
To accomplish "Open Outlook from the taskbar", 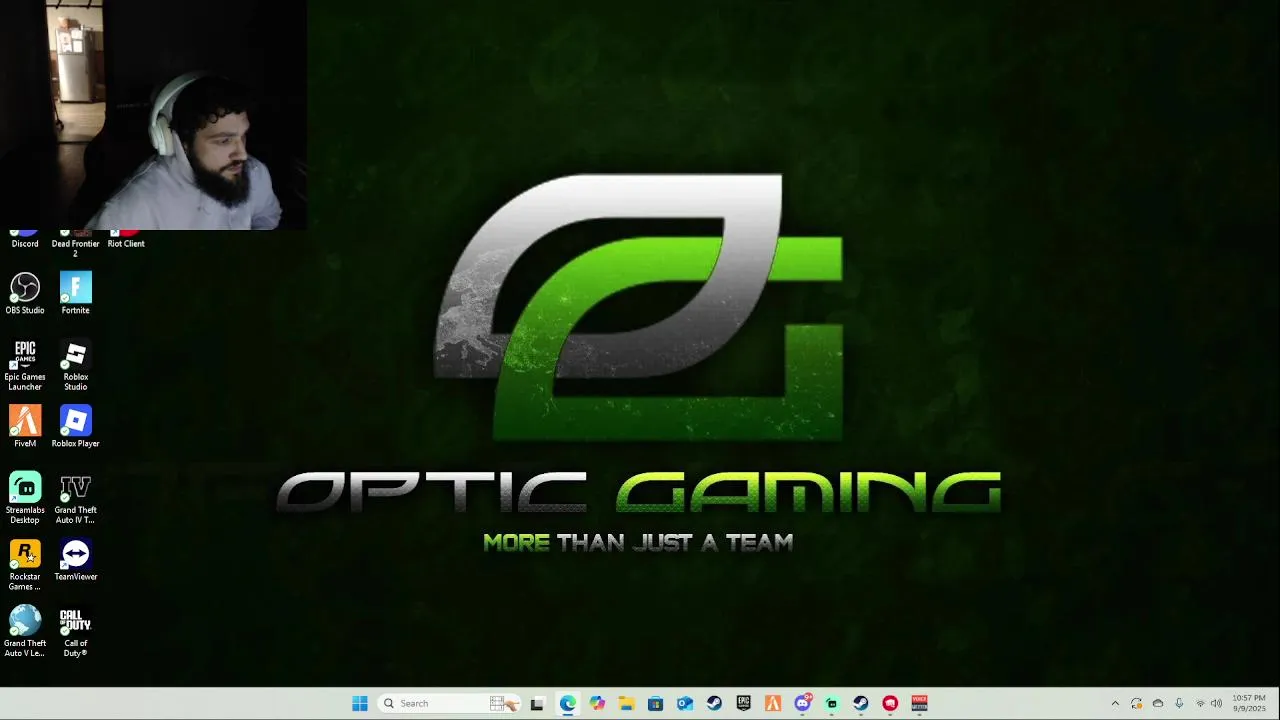I will [685, 703].
